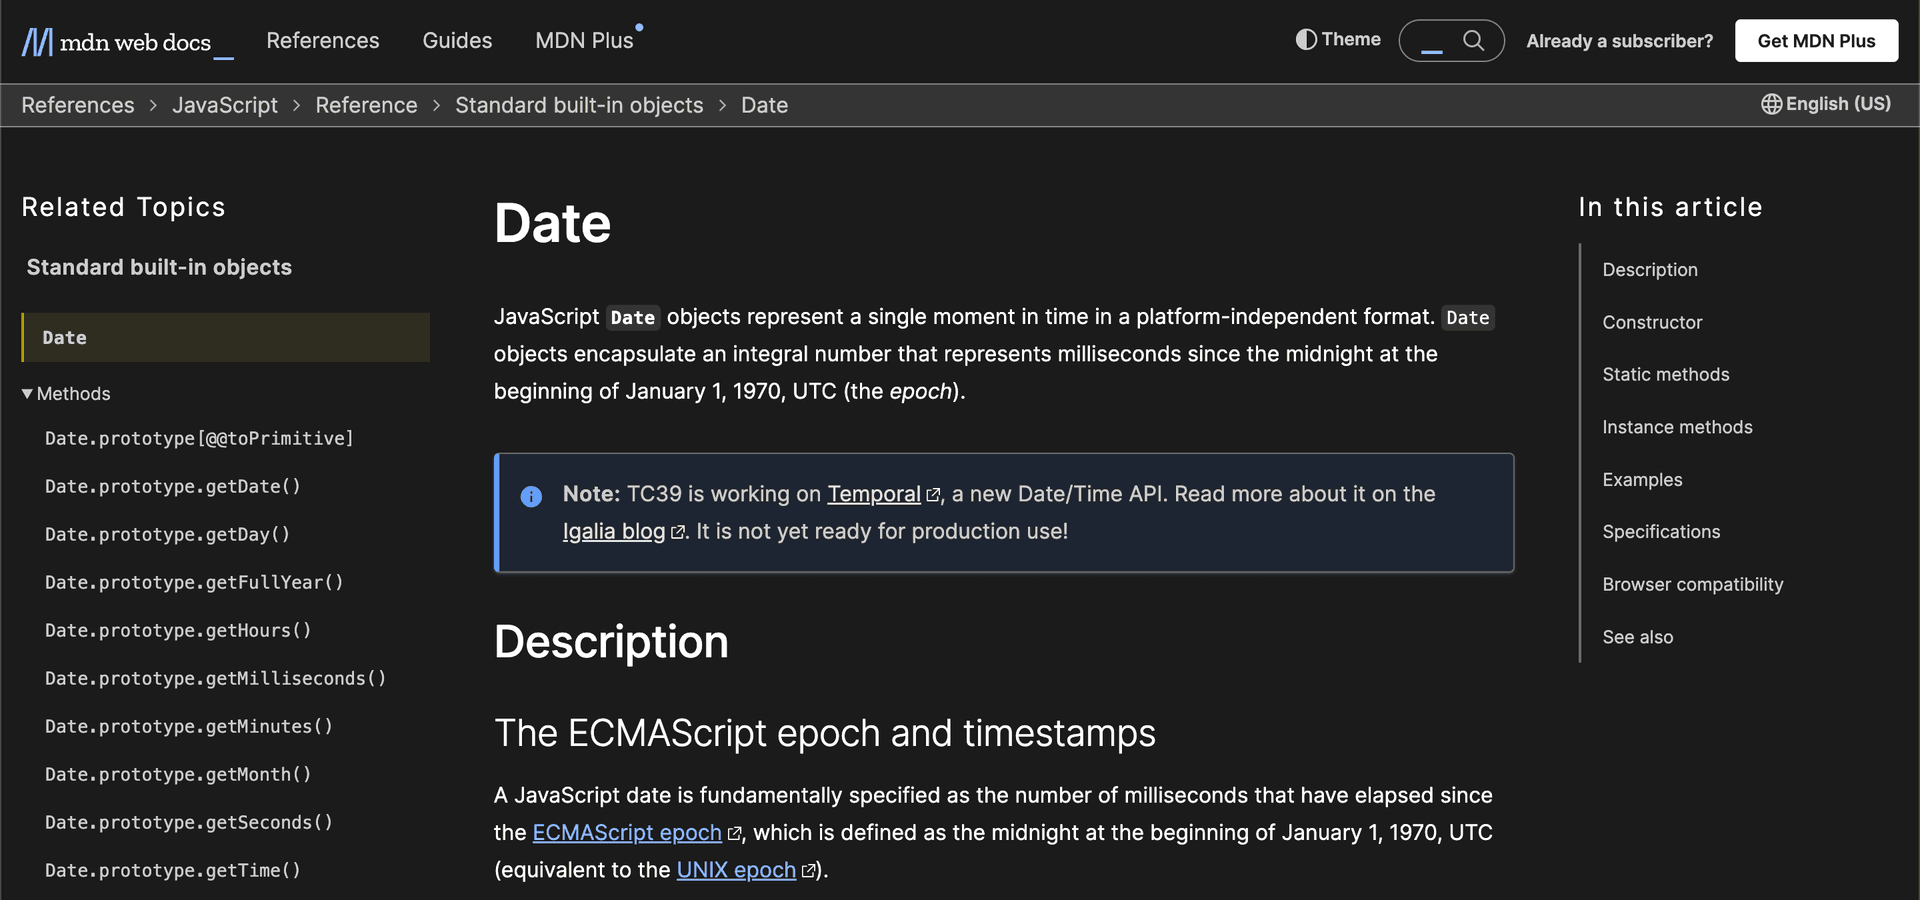
Task: Click the external link icon after ECMAScript epoch
Action: pos(735,833)
